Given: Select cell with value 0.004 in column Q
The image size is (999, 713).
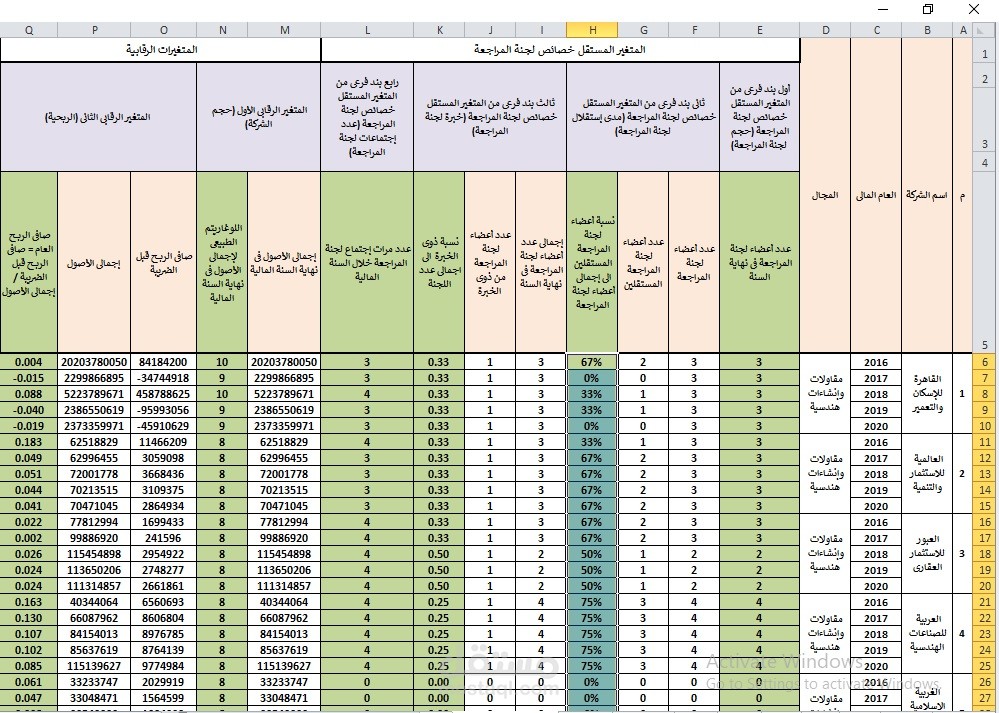Looking at the screenshot, I should click(x=29, y=362).
